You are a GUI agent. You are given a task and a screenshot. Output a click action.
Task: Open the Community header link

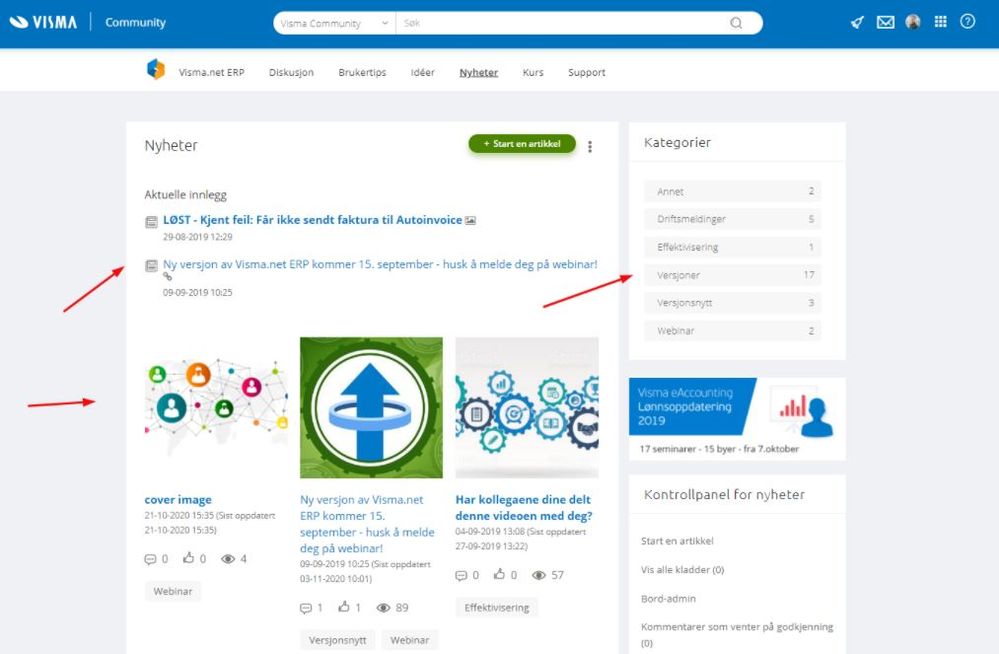coord(135,22)
